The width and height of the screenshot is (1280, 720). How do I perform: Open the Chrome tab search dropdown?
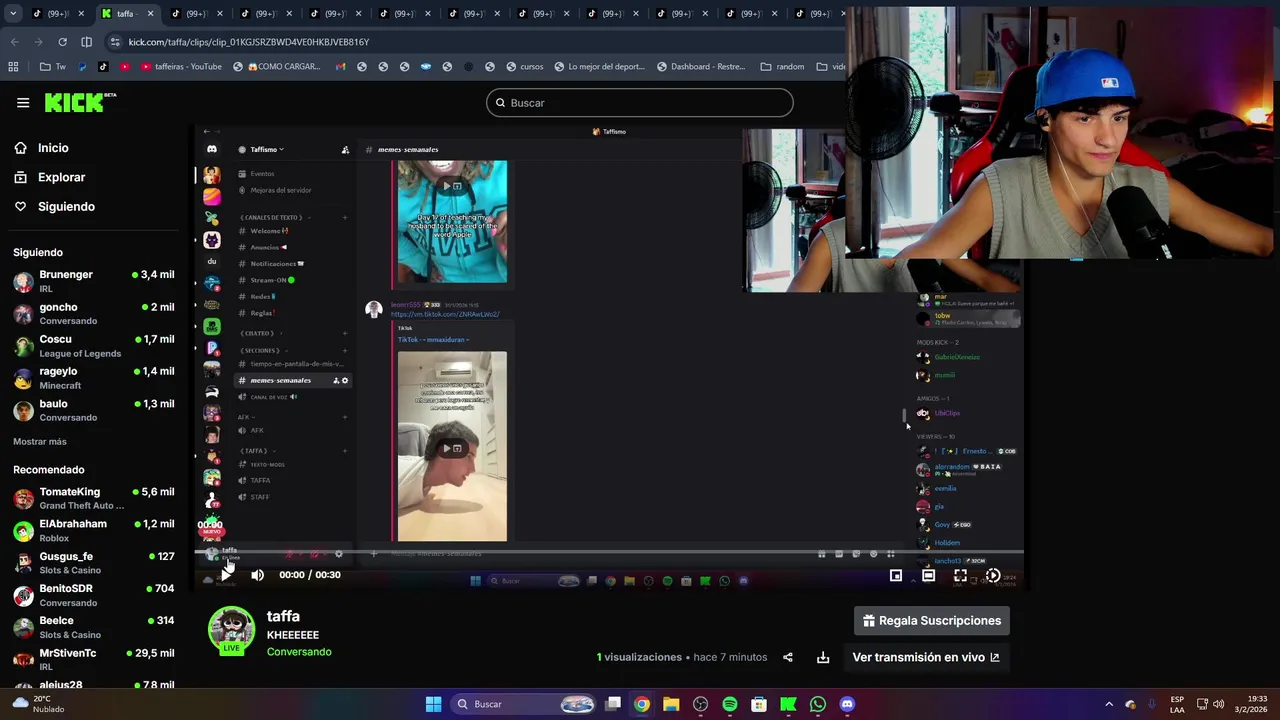pyautogui.click(x=13, y=14)
